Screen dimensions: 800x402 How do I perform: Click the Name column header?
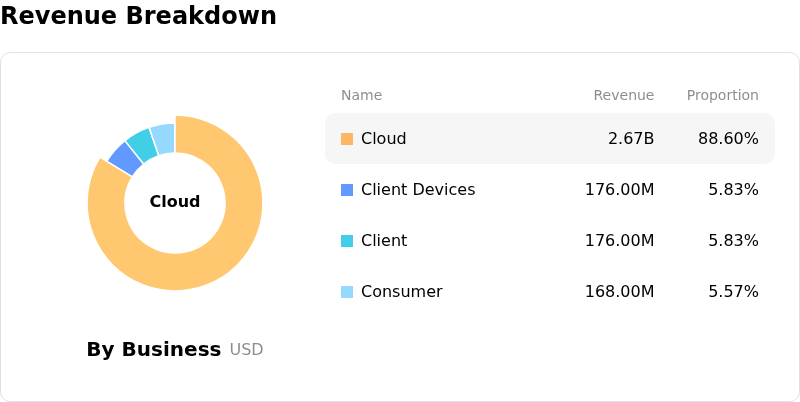[361, 96]
